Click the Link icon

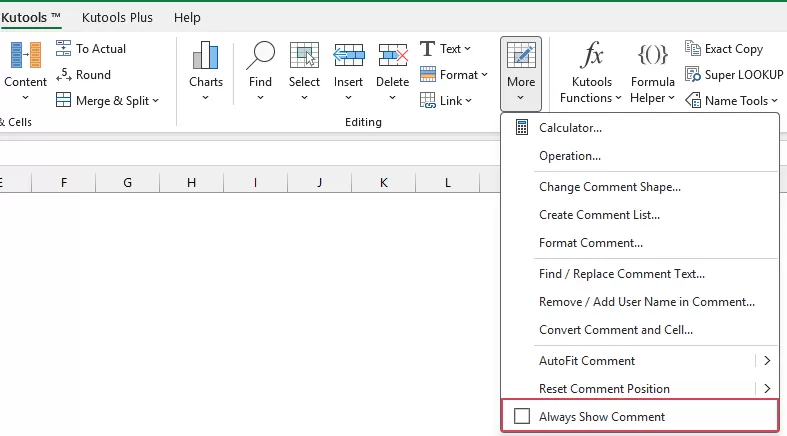(428, 100)
